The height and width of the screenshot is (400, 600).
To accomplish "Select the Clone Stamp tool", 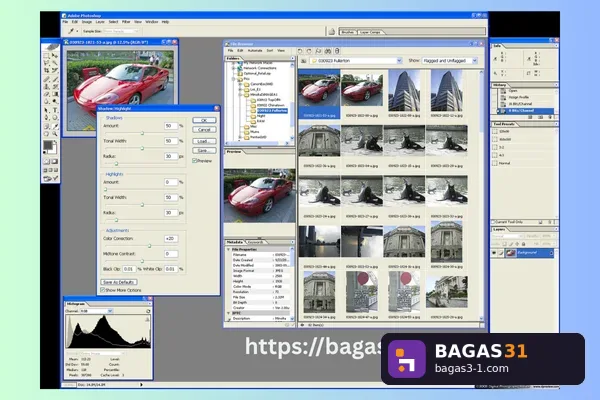I will (46, 87).
